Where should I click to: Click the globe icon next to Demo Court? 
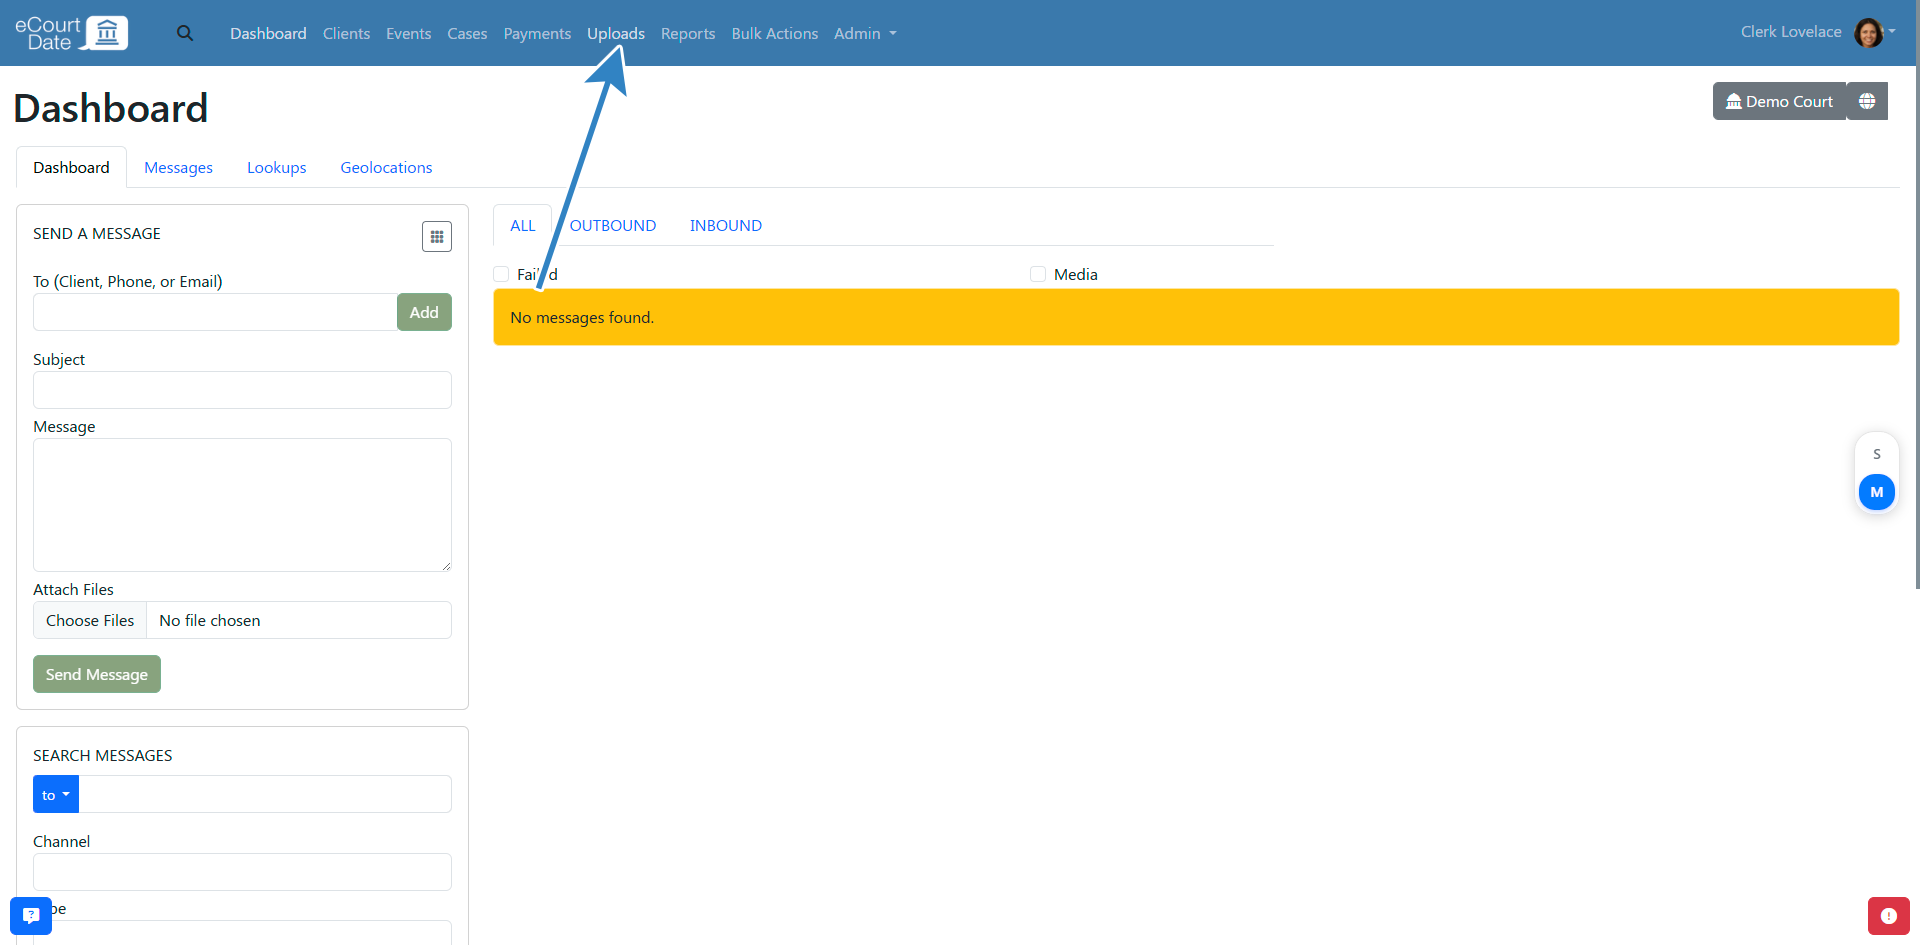[x=1867, y=101]
